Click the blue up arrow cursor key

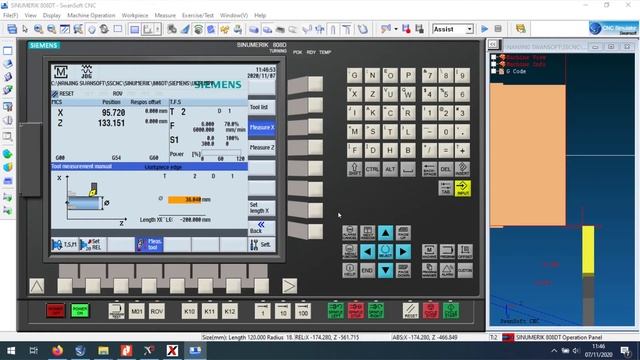[385, 233]
